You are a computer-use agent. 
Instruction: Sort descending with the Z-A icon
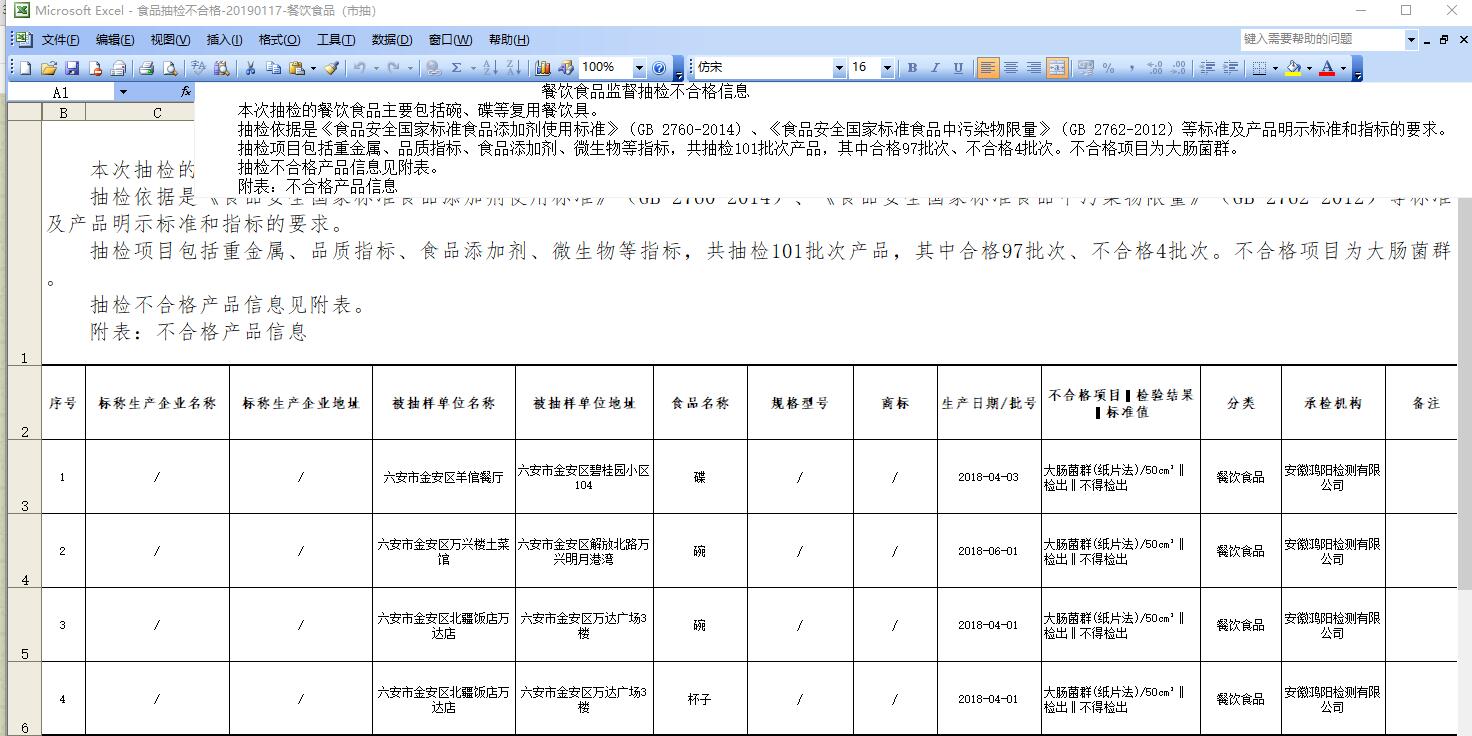513,68
